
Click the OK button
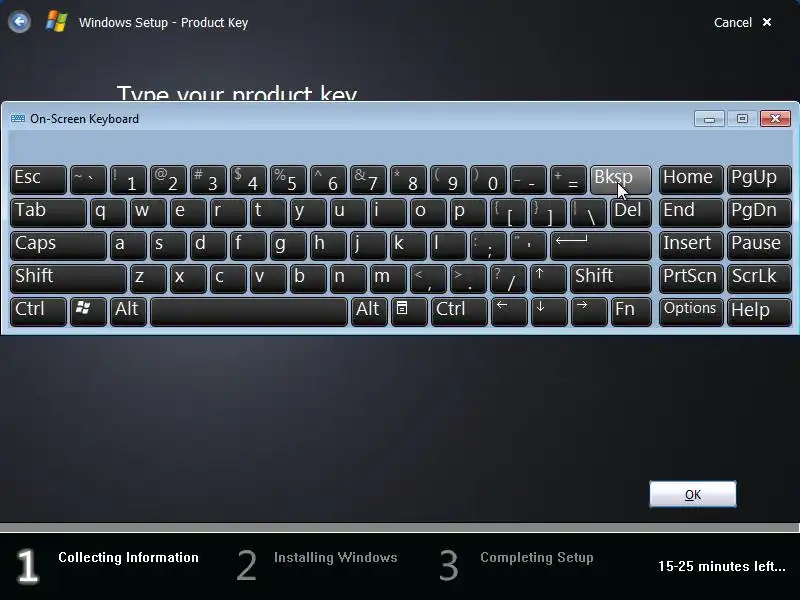[x=692, y=494]
